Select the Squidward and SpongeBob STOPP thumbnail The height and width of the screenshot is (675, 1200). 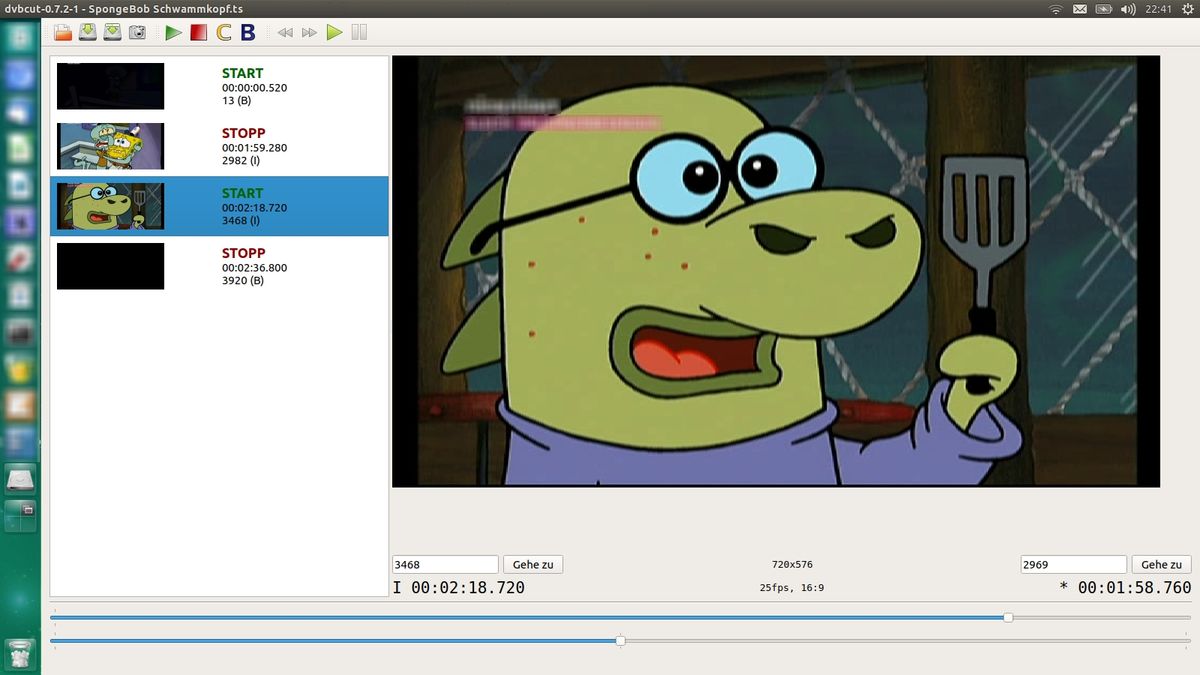[110, 146]
